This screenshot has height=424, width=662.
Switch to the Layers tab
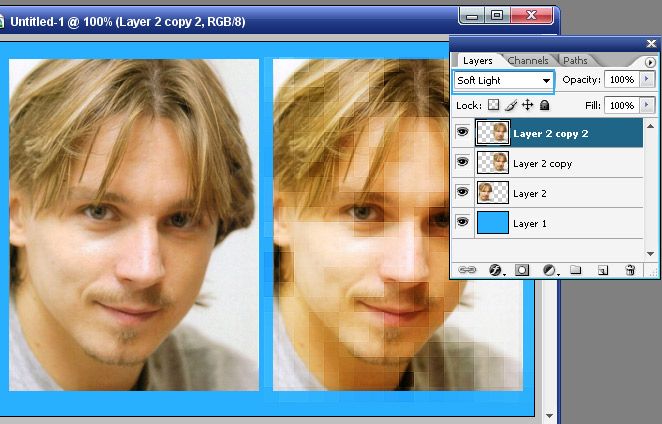pyautogui.click(x=478, y=60)
